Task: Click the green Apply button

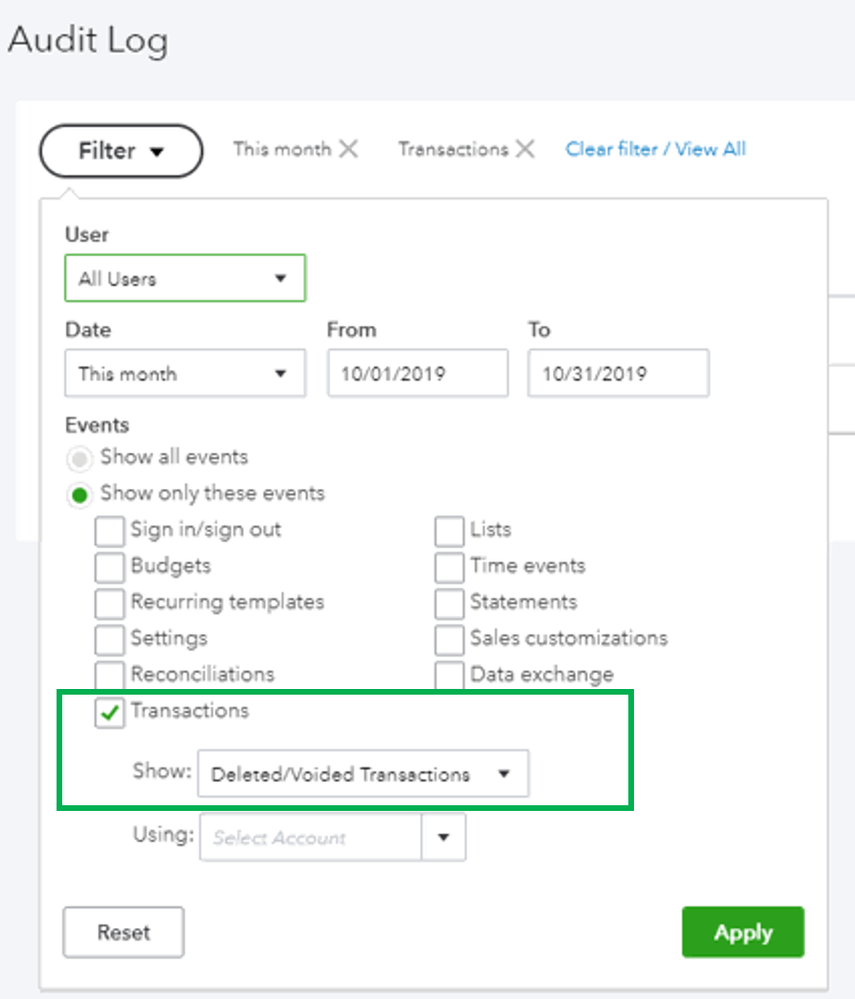Action: point(742,933)
